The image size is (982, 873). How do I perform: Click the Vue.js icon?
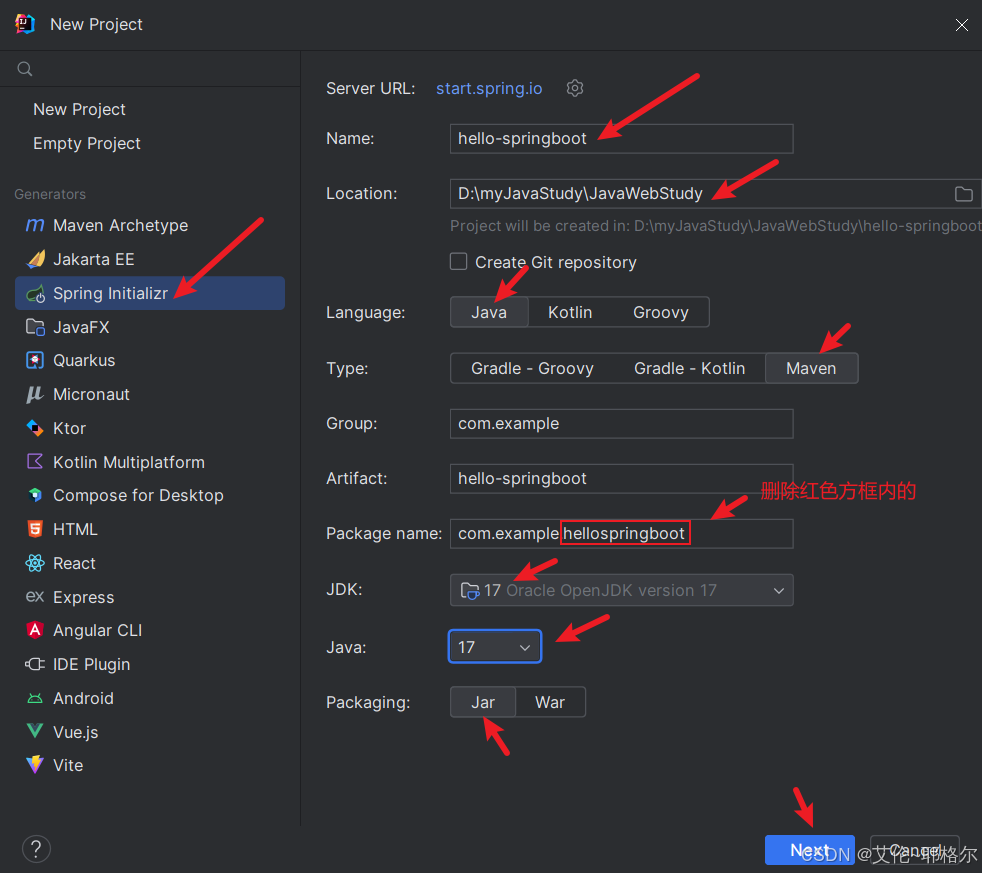pyautogui.click(x=35, y=731)
